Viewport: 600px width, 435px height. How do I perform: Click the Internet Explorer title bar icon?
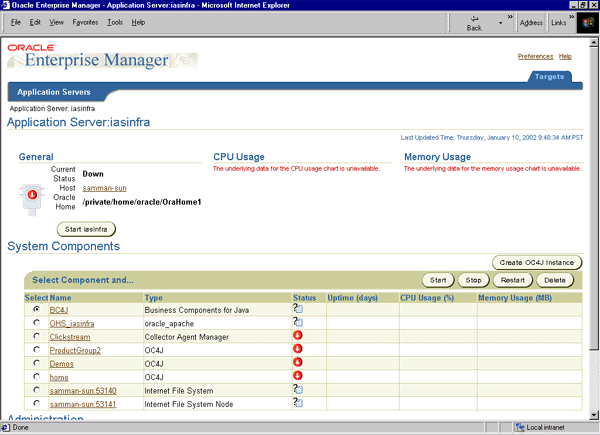pos(5,5)
